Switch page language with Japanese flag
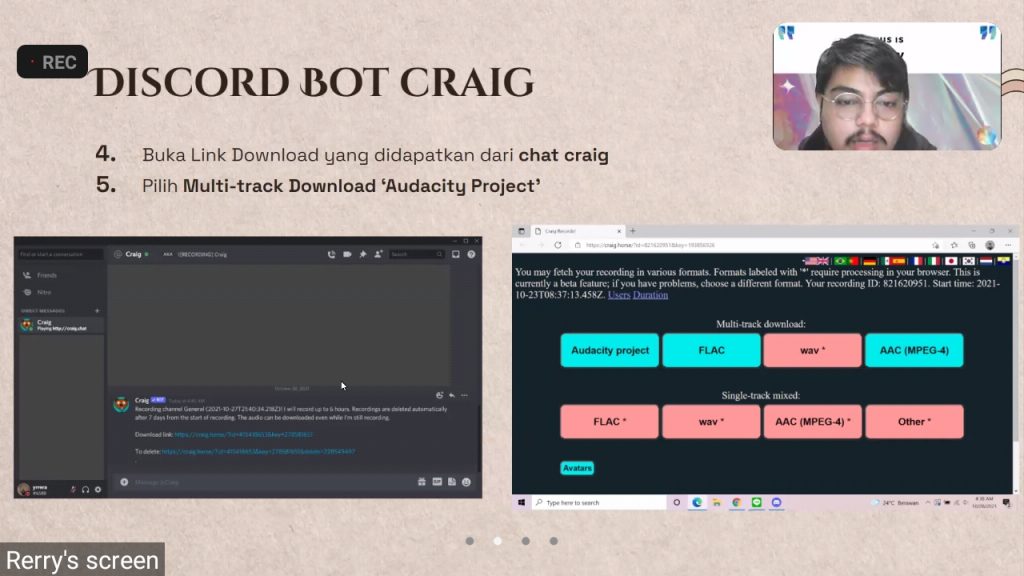 pos(951,261)
